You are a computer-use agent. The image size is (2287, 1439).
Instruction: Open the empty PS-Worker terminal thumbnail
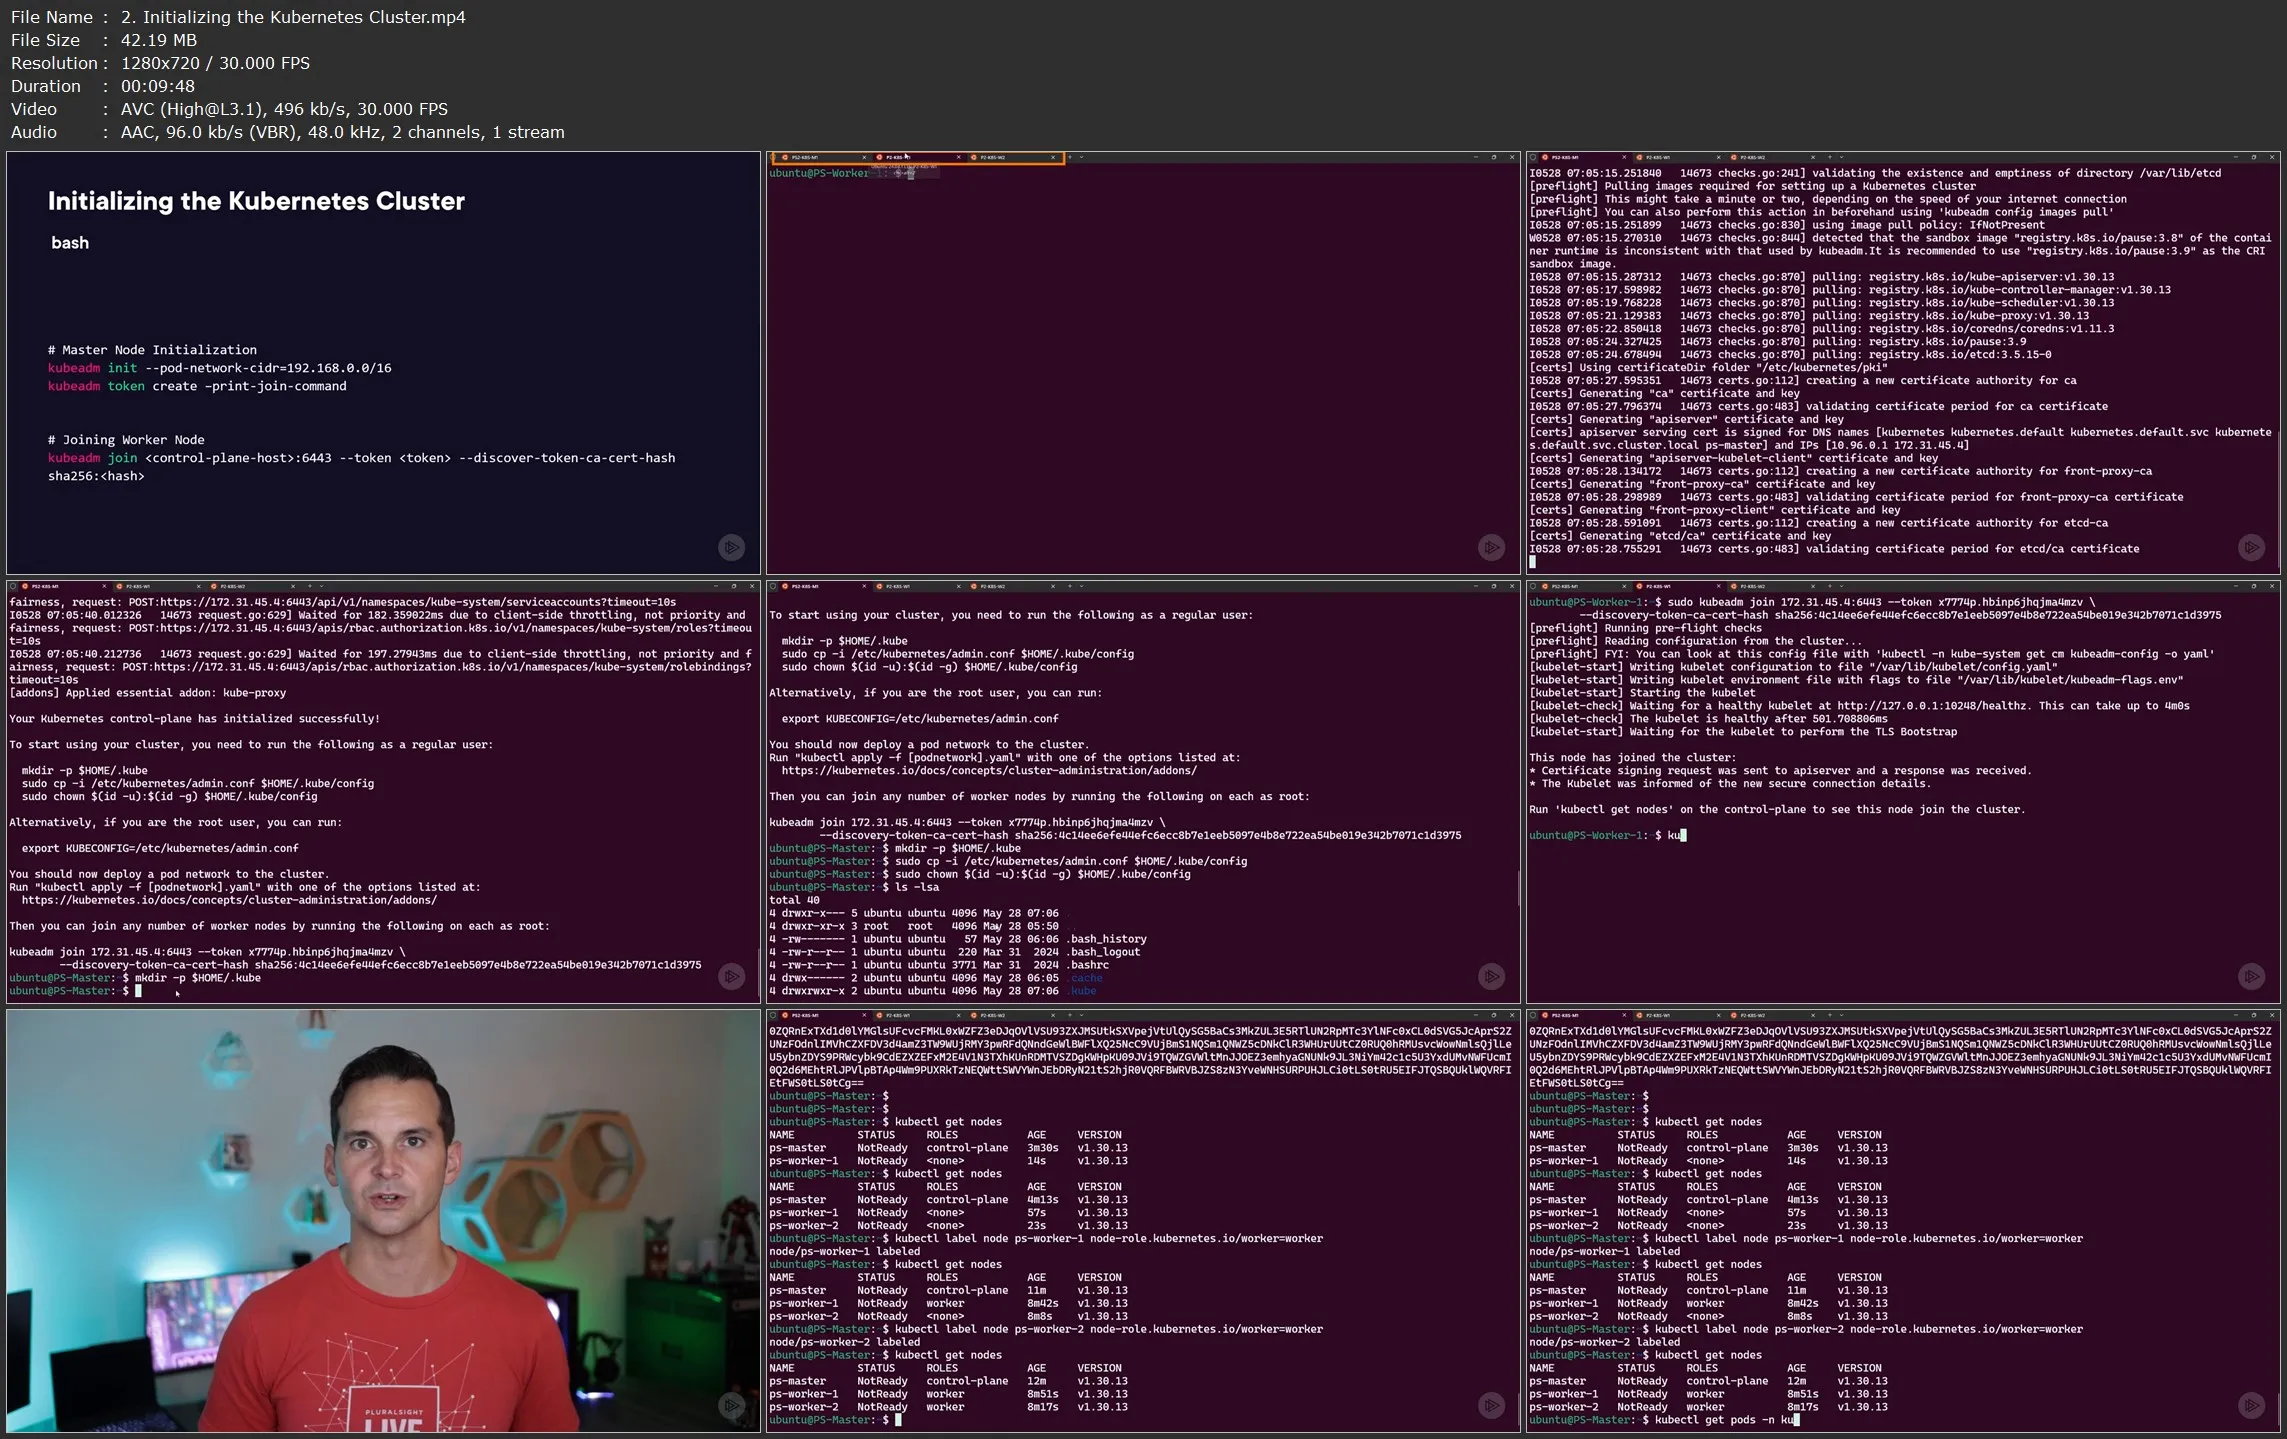pyautogui.click(x=1143, y=363)
